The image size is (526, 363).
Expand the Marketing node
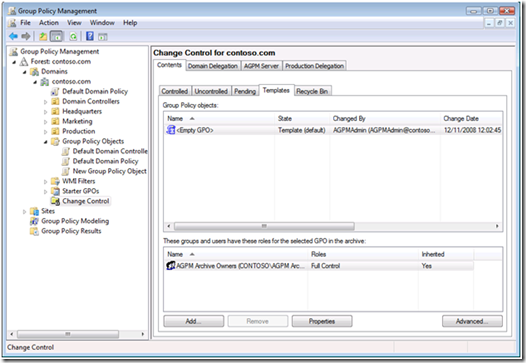46,121
